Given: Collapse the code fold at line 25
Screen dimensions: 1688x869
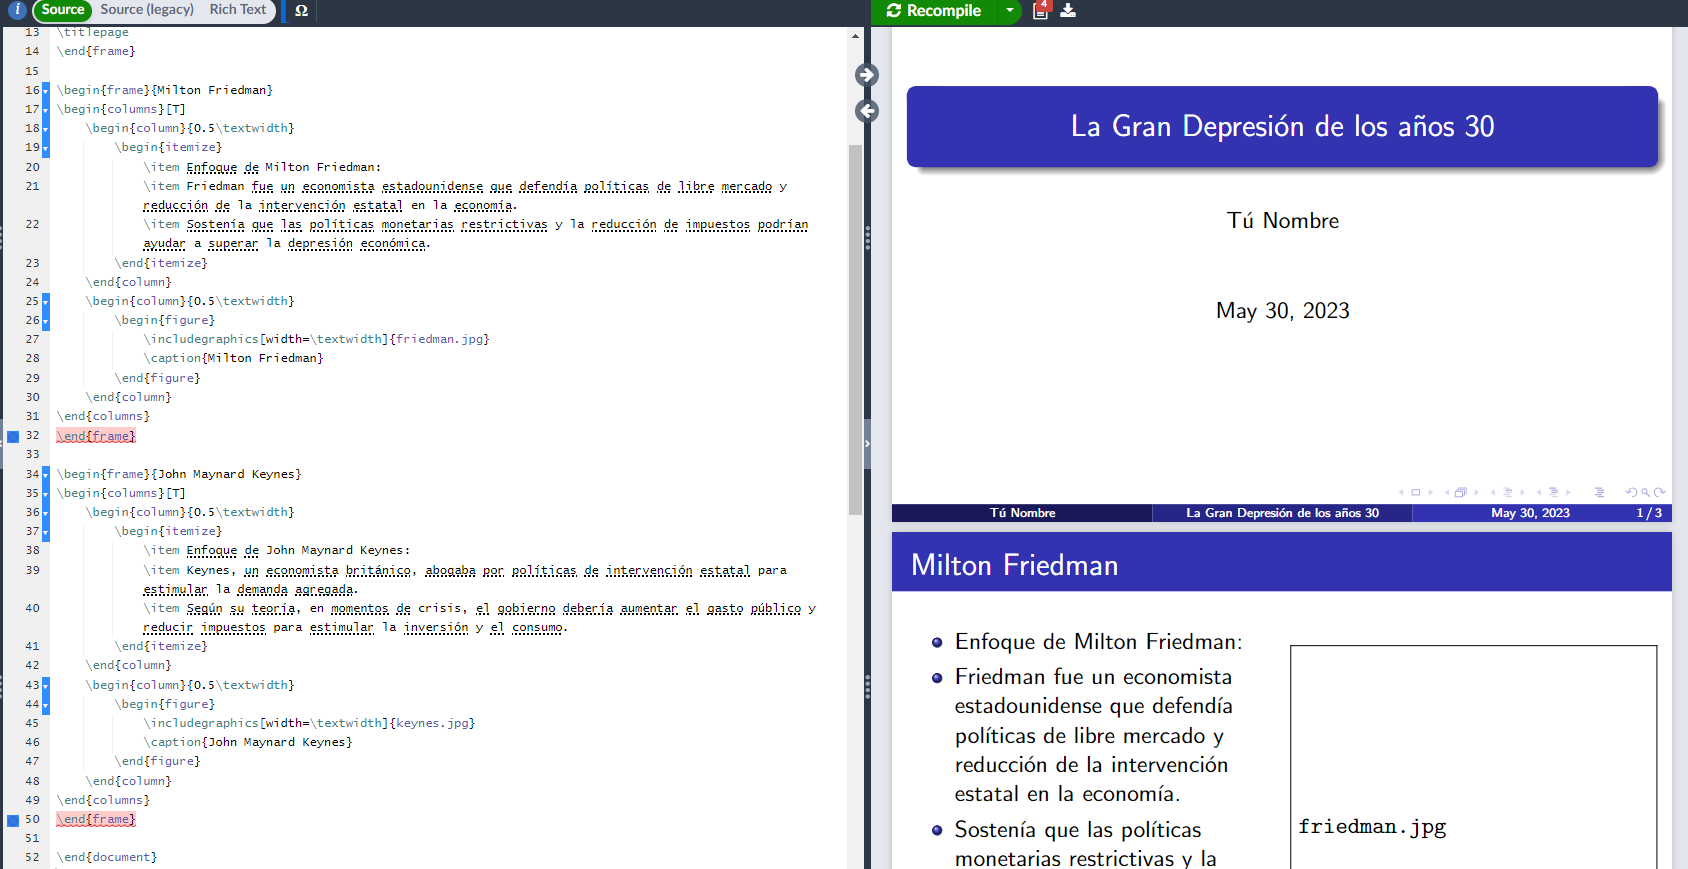Looking at the screenshot, I should [x=45, y=302].
